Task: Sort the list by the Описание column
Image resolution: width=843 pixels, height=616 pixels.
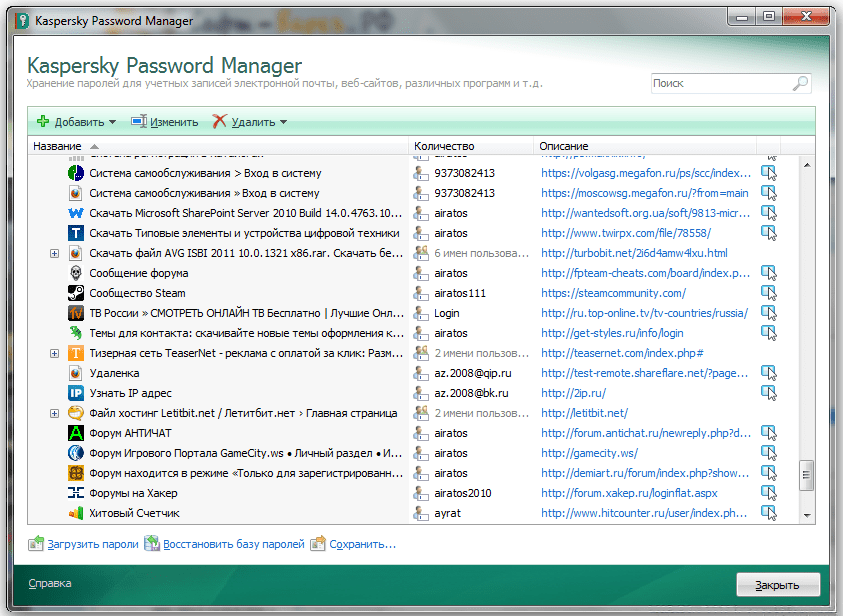Action: click(645, 146)
